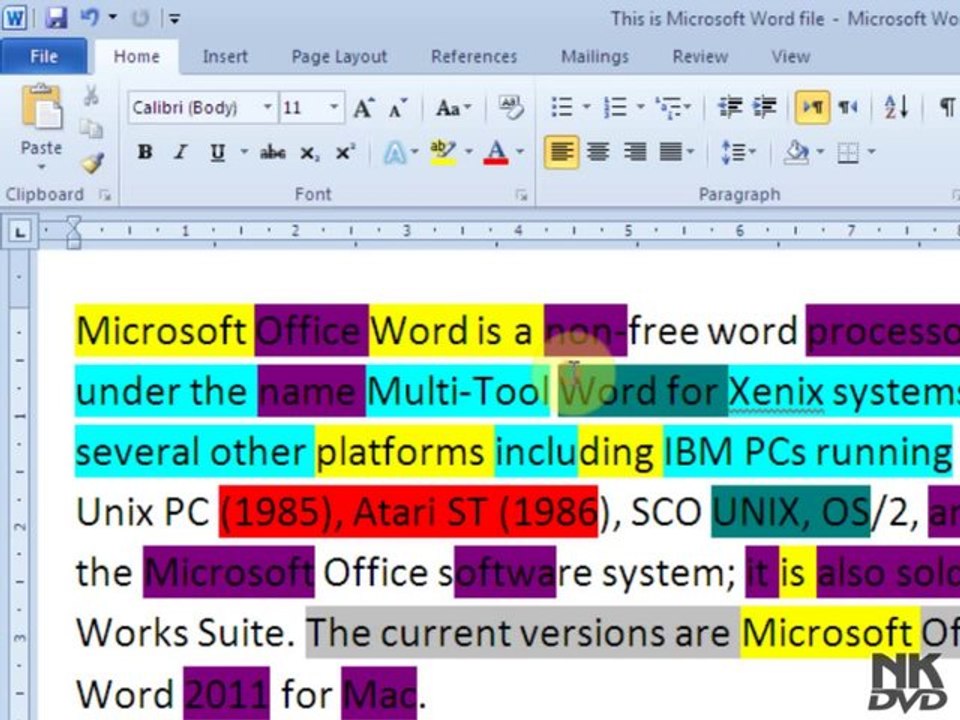Decrease the paragraph indent
The width and height of the screenshot is (960, 720).
(730, 107)
